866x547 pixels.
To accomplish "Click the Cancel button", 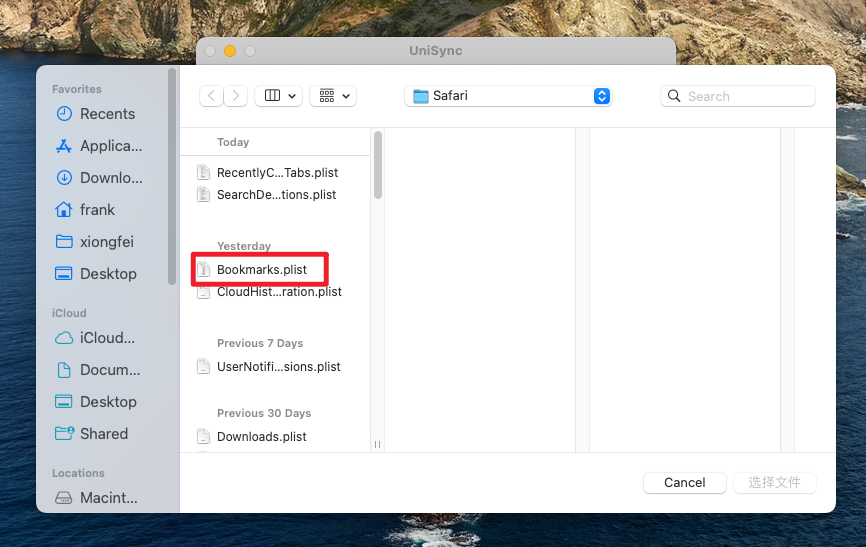I will click(x=684, y=483).
